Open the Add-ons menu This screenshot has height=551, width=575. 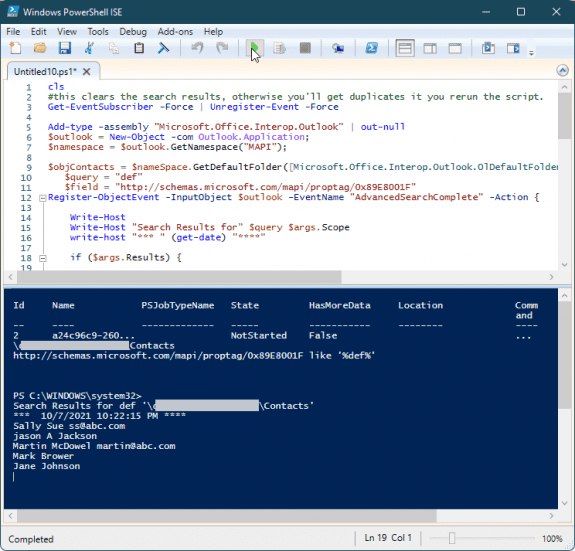coord(175,32)
